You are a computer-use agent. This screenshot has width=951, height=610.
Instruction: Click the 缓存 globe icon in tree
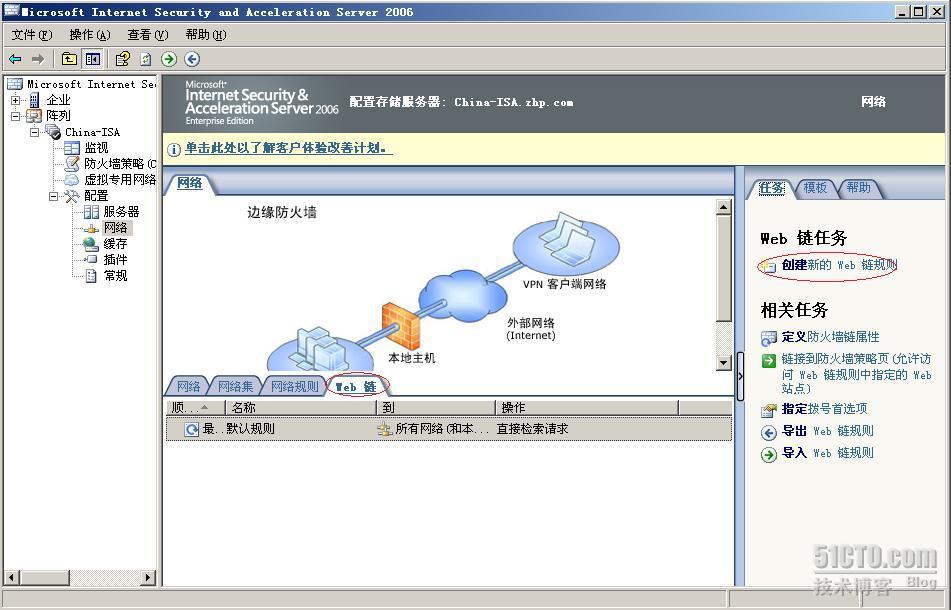point(91,244)
